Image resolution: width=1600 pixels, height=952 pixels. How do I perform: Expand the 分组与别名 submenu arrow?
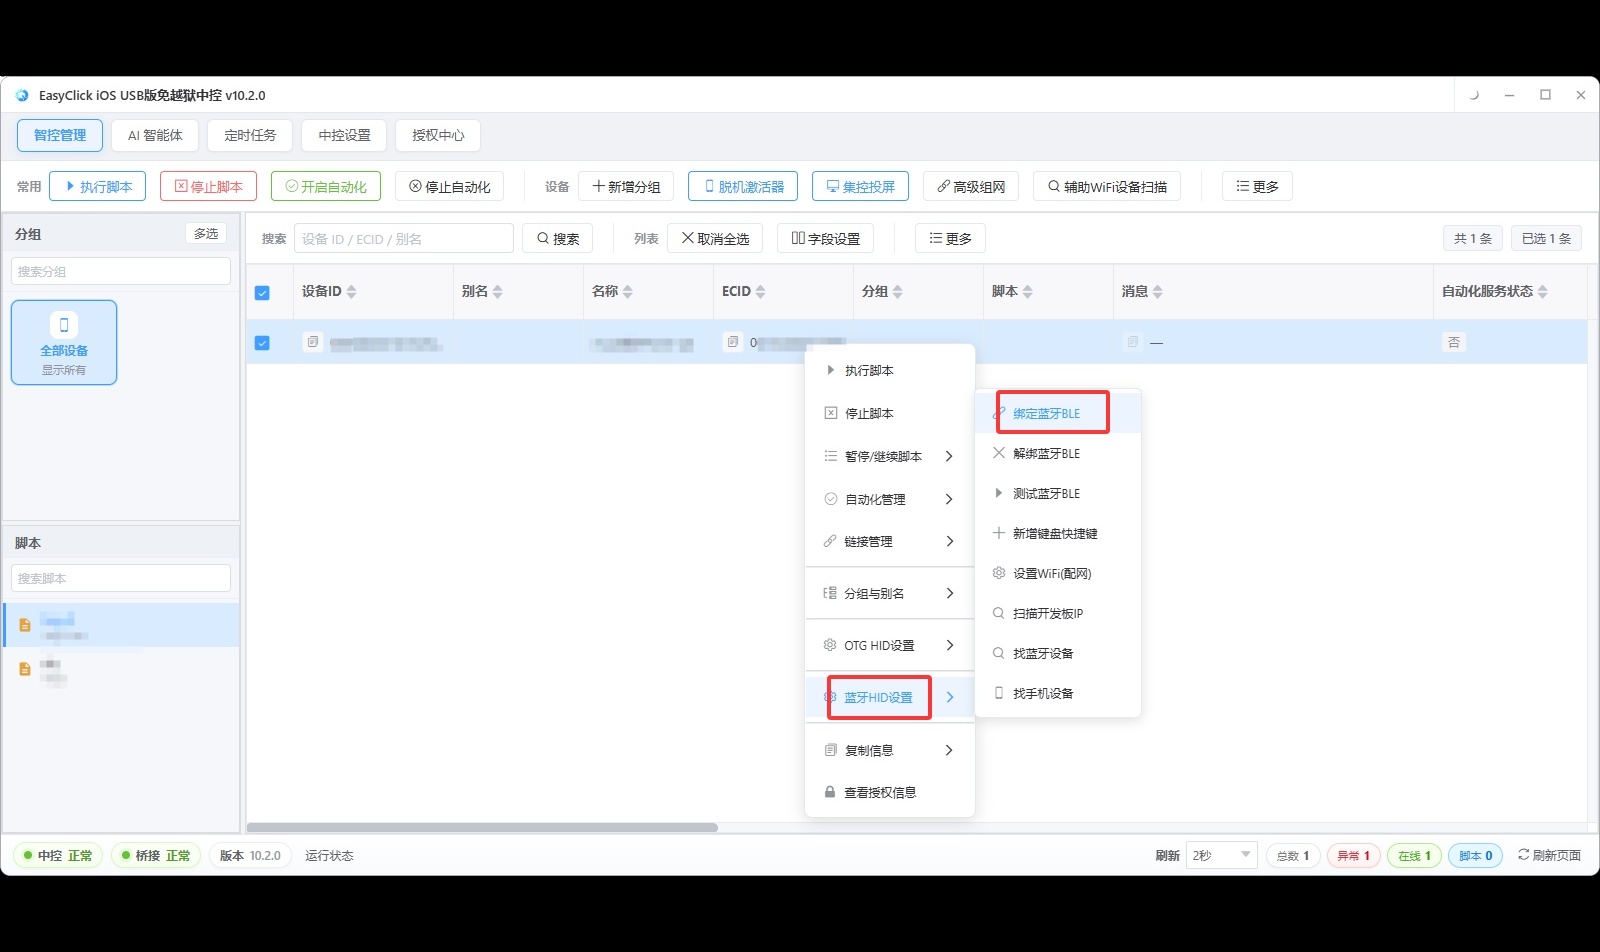(x=949, y=593)
